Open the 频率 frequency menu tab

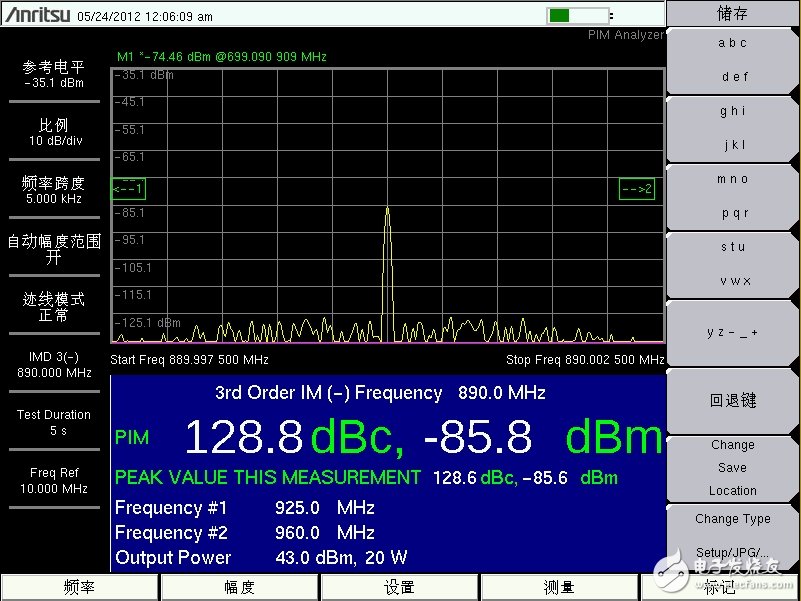point(80,587)
